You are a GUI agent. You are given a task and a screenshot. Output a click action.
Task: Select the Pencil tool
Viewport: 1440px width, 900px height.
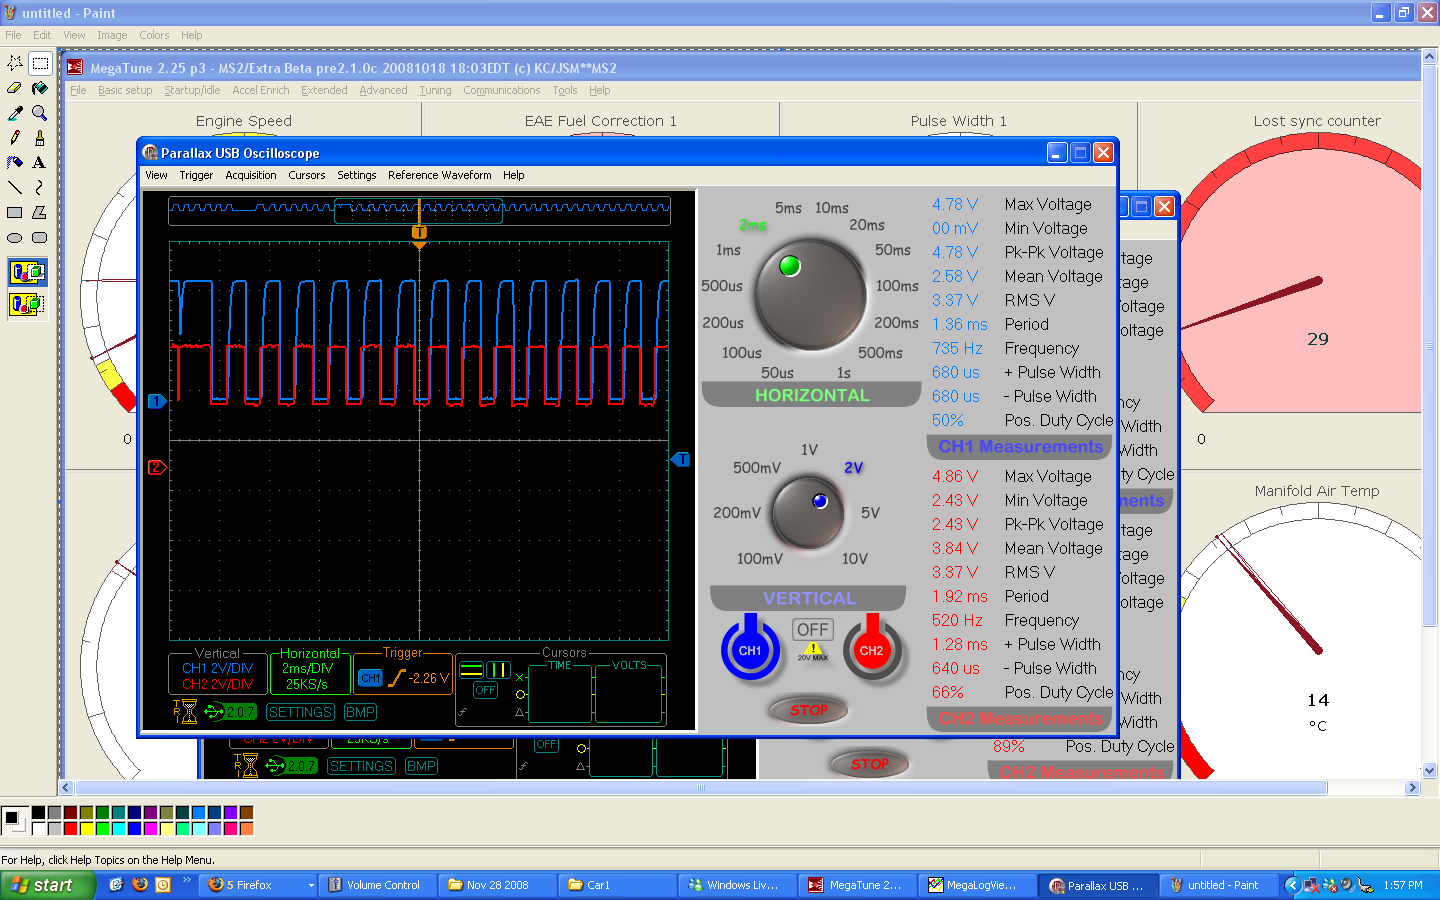[x=15, y=138]
